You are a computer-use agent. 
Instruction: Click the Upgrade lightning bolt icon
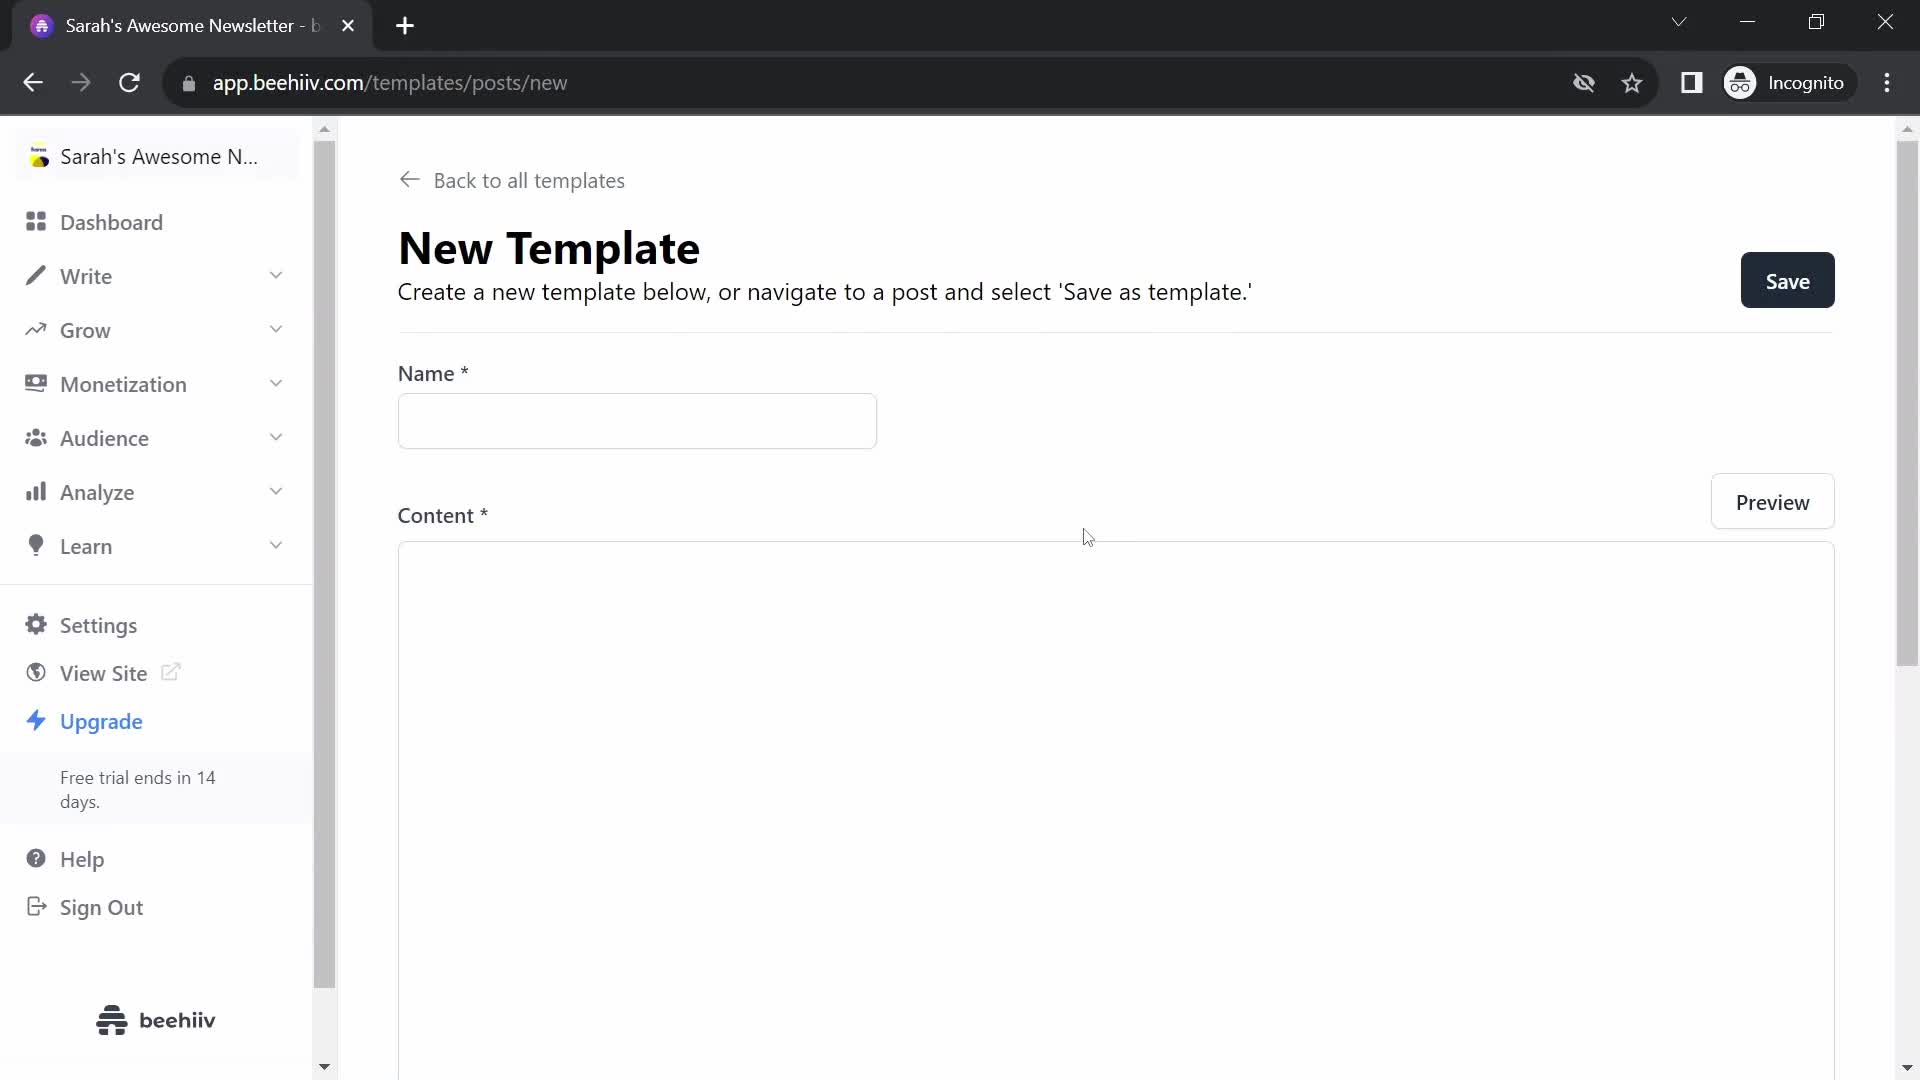click(x=36, y=721)
